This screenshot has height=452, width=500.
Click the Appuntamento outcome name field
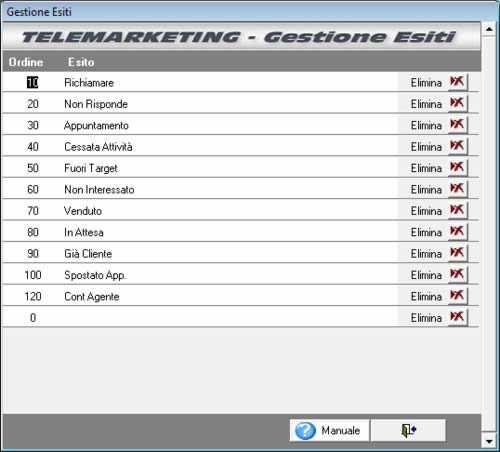230,125
